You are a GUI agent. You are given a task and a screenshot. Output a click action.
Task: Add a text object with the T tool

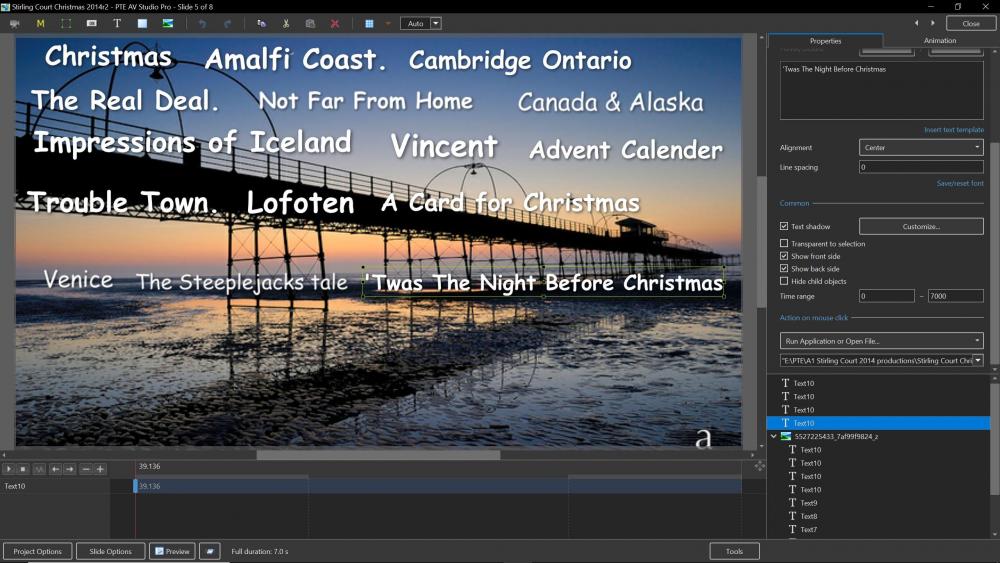(117, 23)
